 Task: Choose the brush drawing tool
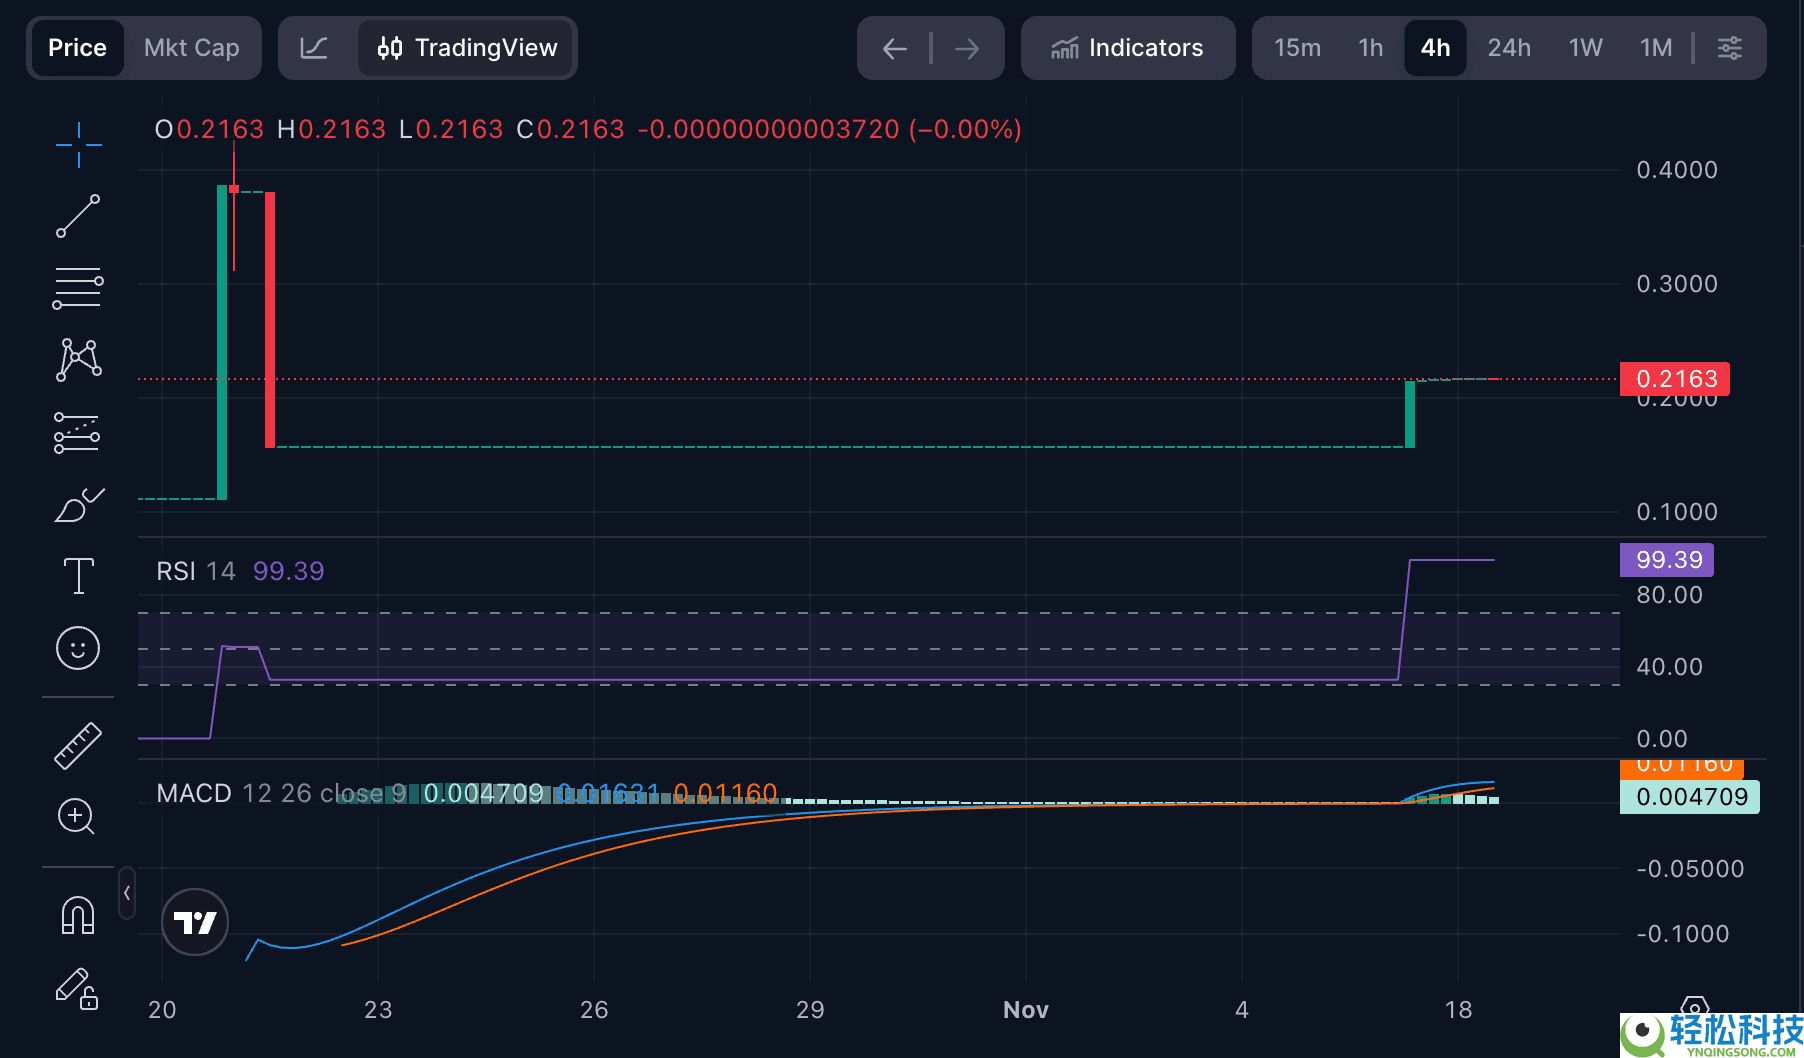tap(78, 505)
